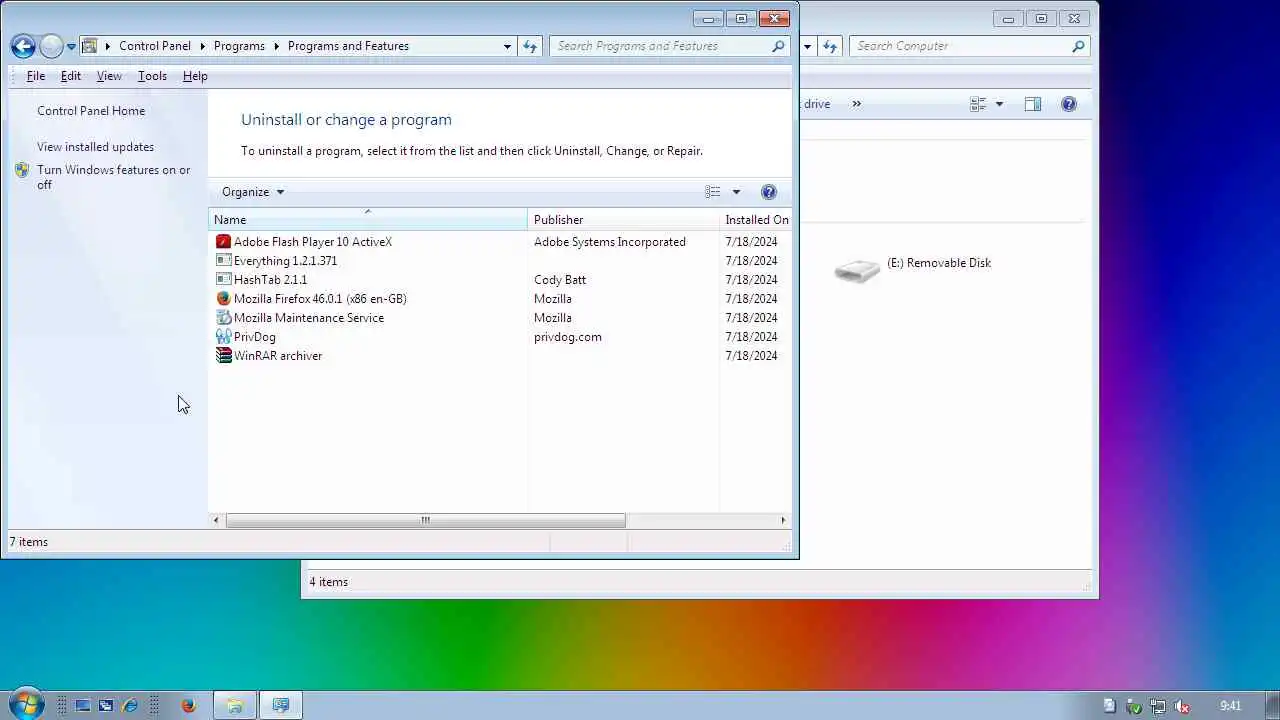Open the Organize dropdown
The width and height of the screenshot is (1280, 720).
(x=253, y=192)
